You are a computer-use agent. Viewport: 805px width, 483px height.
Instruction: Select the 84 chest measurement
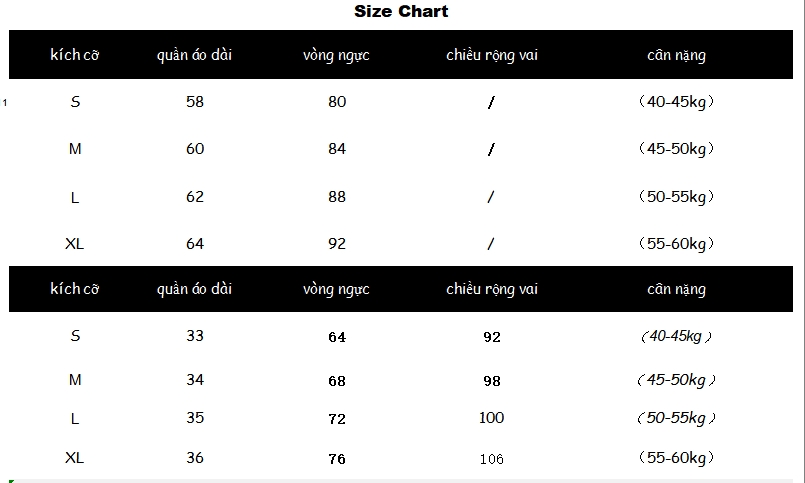(337, 149)
